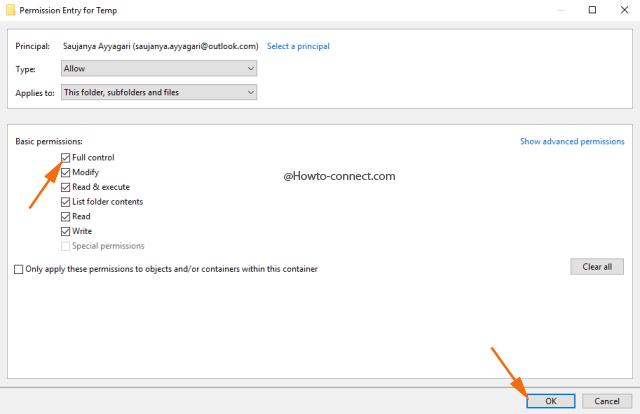
Task: Open Show advanced permissions link
Action: pos(572,142)
